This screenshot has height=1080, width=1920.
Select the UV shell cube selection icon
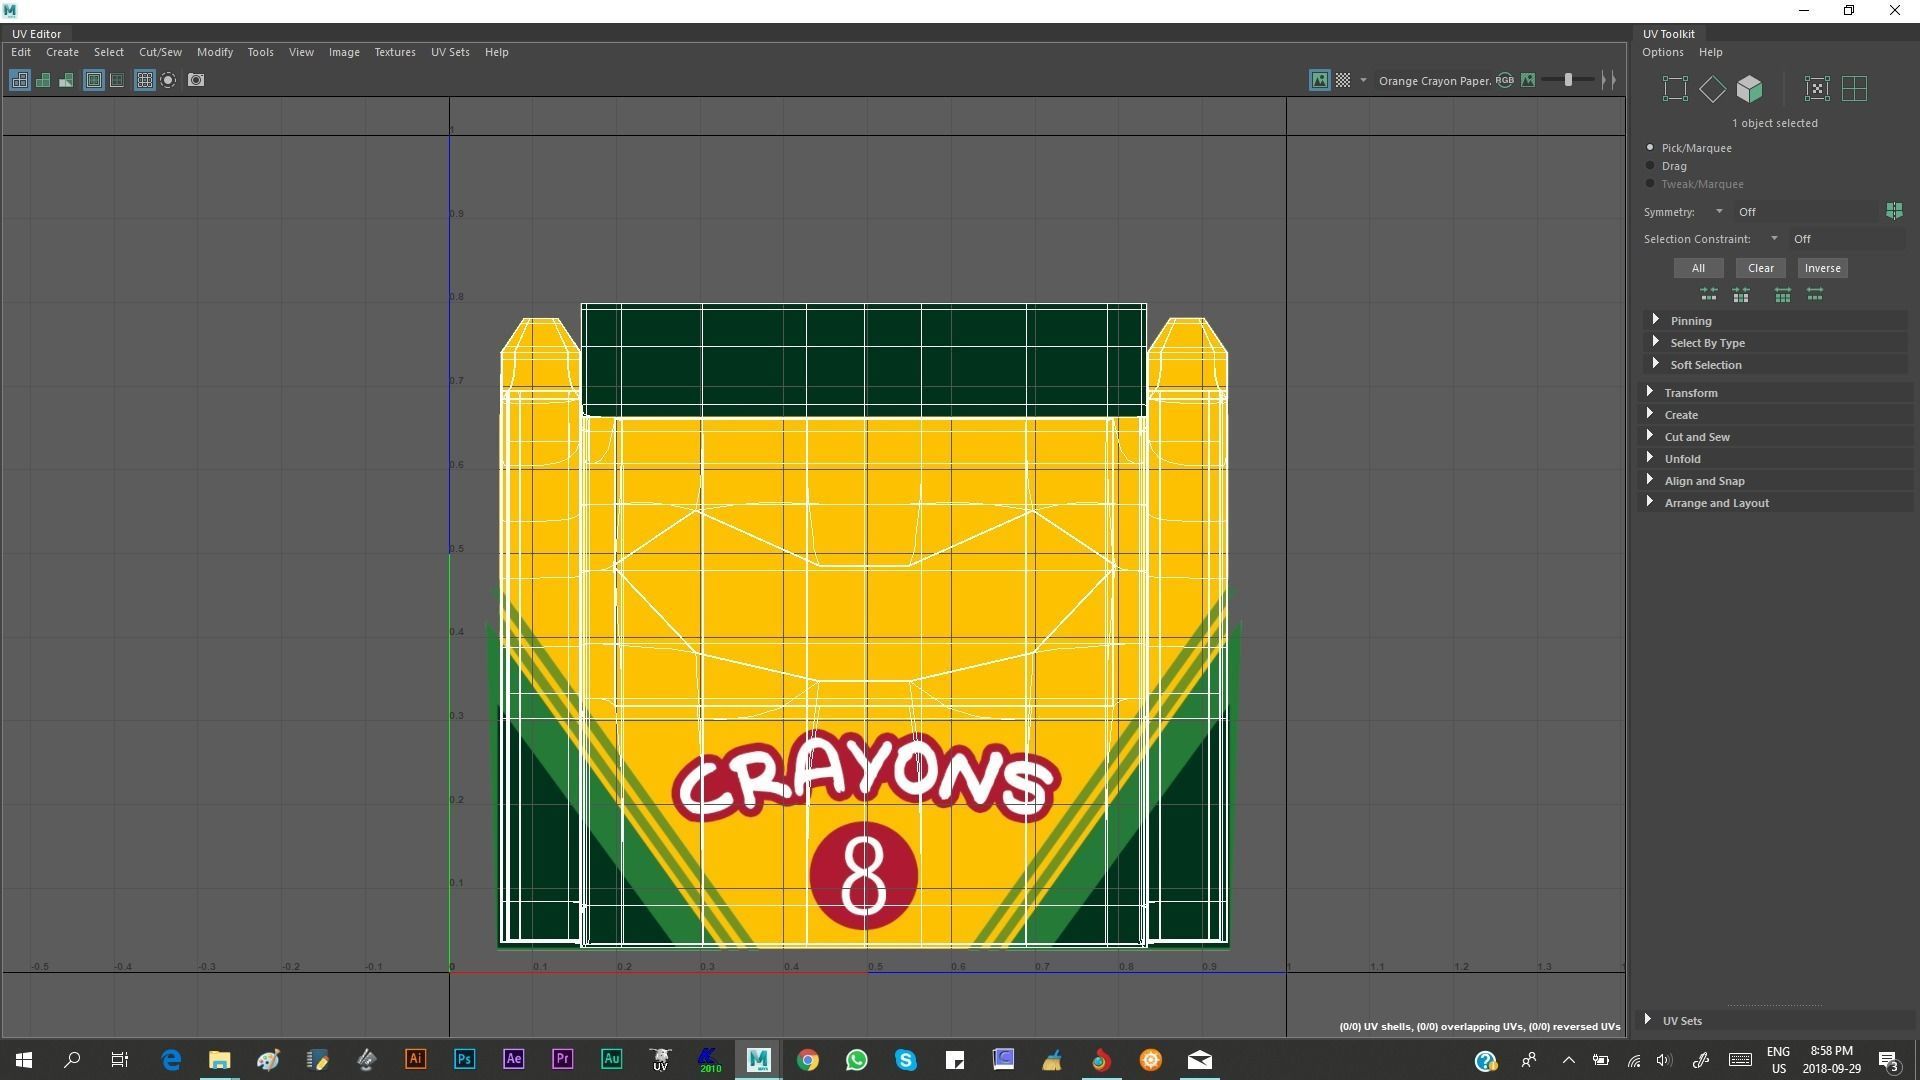point(1749,89)
